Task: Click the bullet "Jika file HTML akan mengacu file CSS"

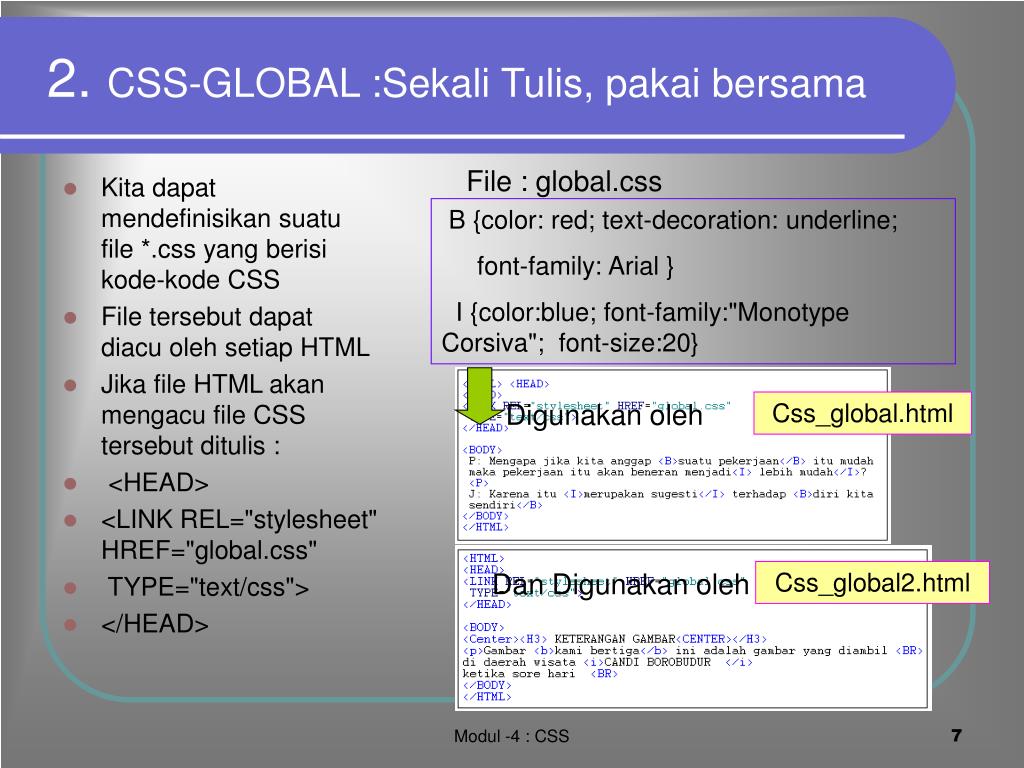Action: (212, 415)
